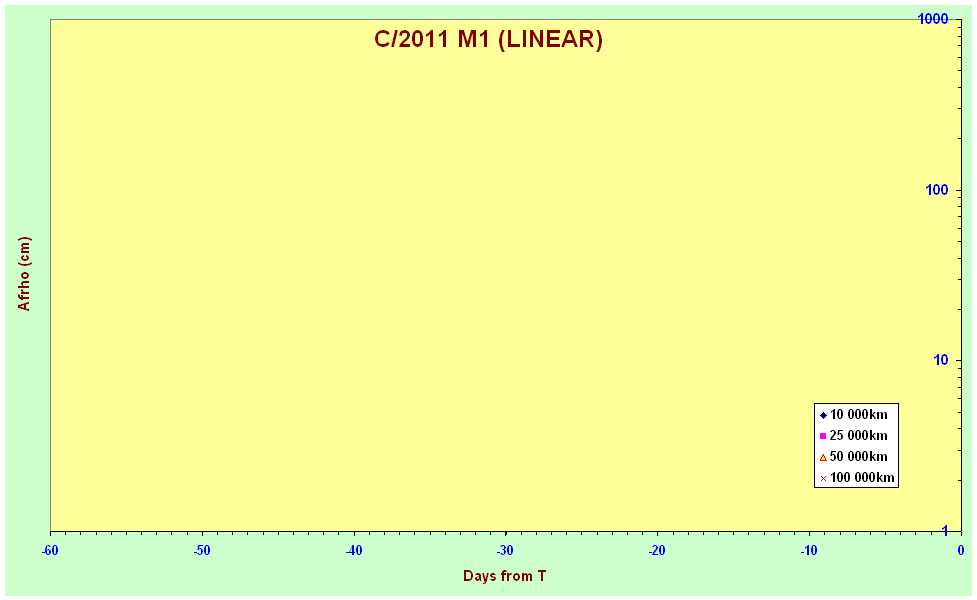Click the -30 x-axis tick label

(505, 550)
